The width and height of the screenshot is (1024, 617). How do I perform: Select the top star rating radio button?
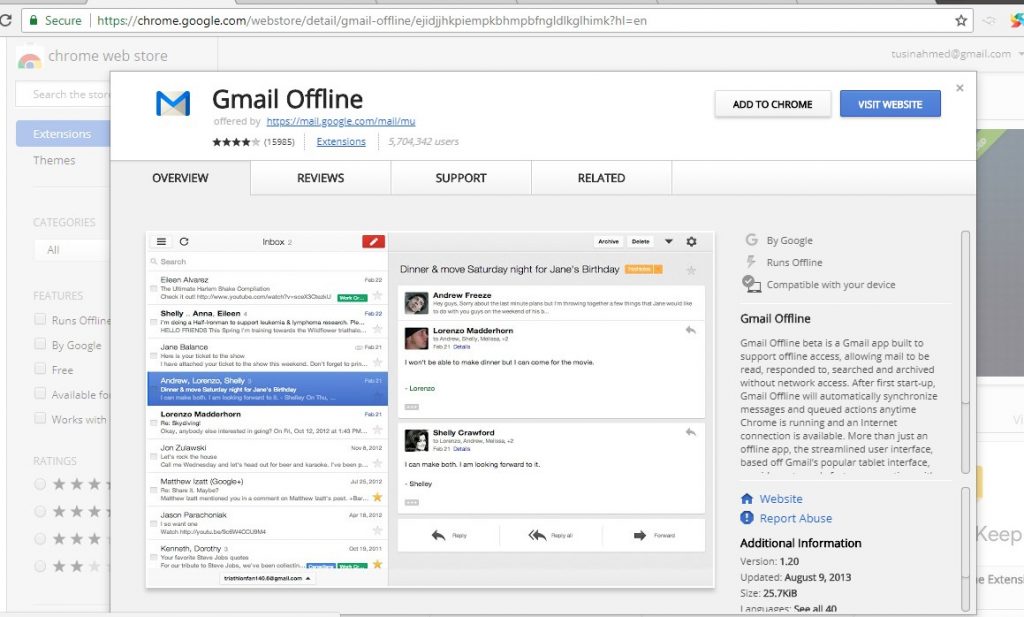coord(40,484)
